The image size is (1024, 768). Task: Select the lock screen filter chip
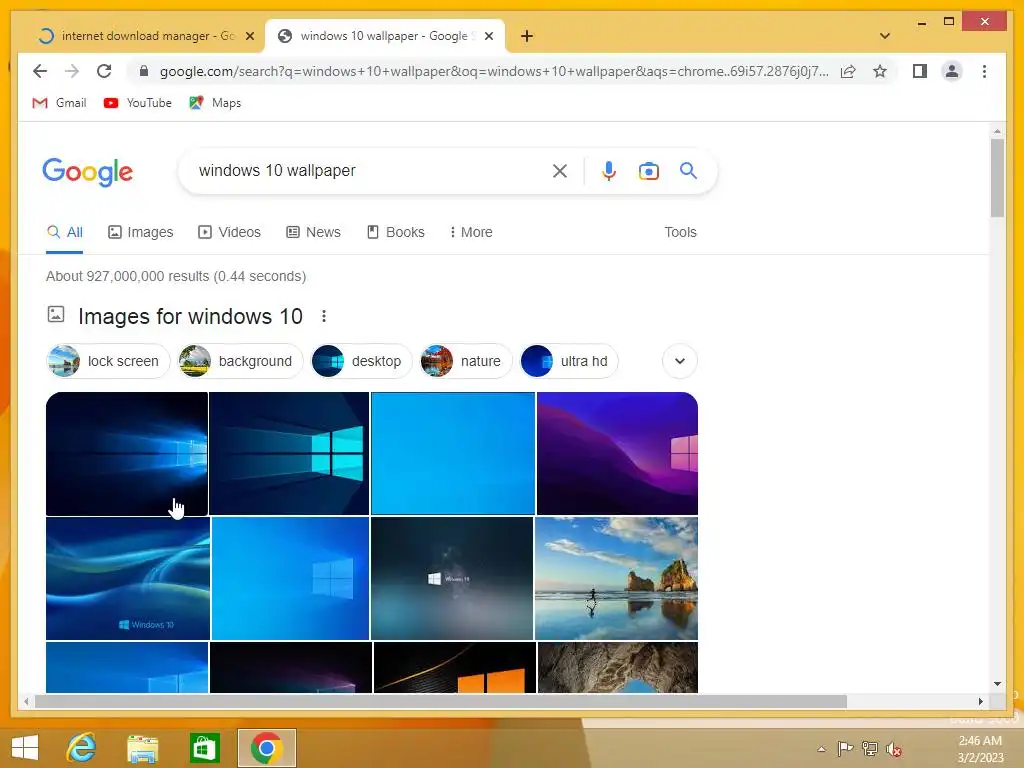click(x=108, y=361)
